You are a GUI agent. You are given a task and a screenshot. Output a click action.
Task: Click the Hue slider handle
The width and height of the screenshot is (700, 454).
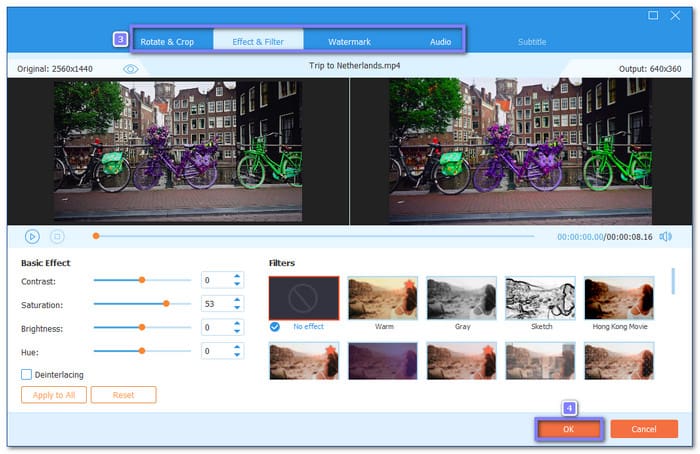click(142, 351)
